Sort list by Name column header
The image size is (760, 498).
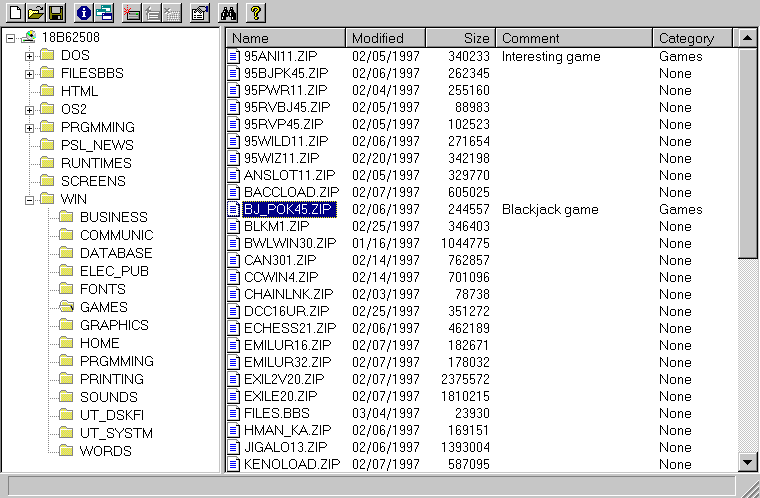(x=285, y=38)
